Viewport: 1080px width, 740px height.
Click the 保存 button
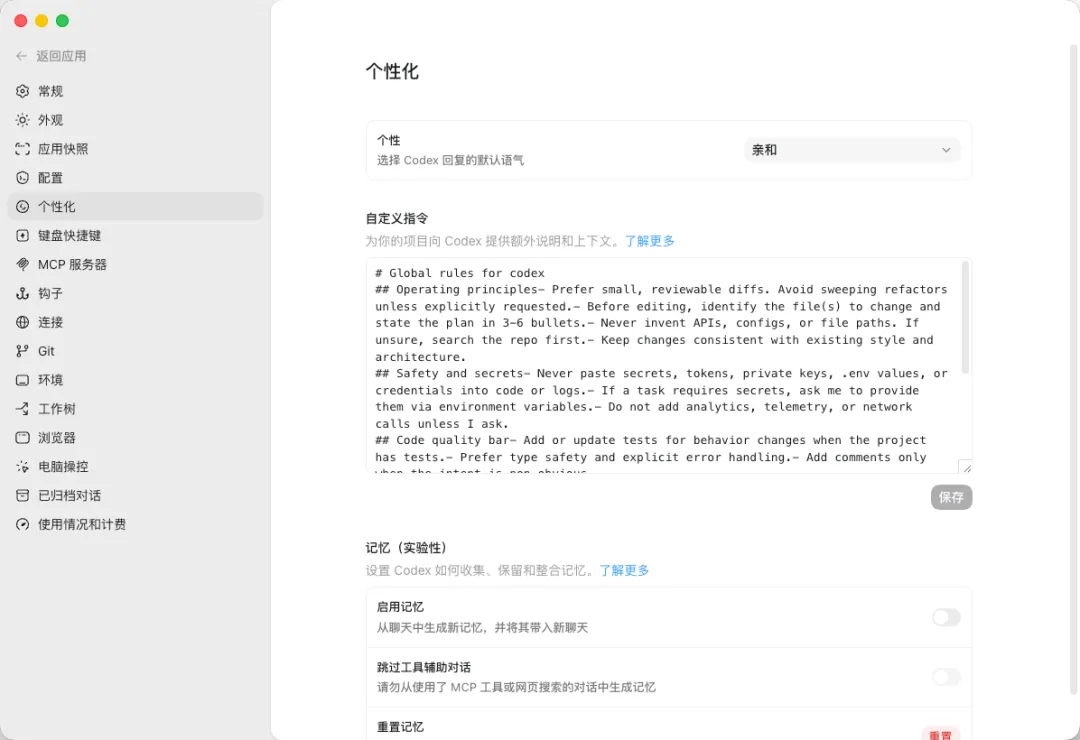click(951, 497)
